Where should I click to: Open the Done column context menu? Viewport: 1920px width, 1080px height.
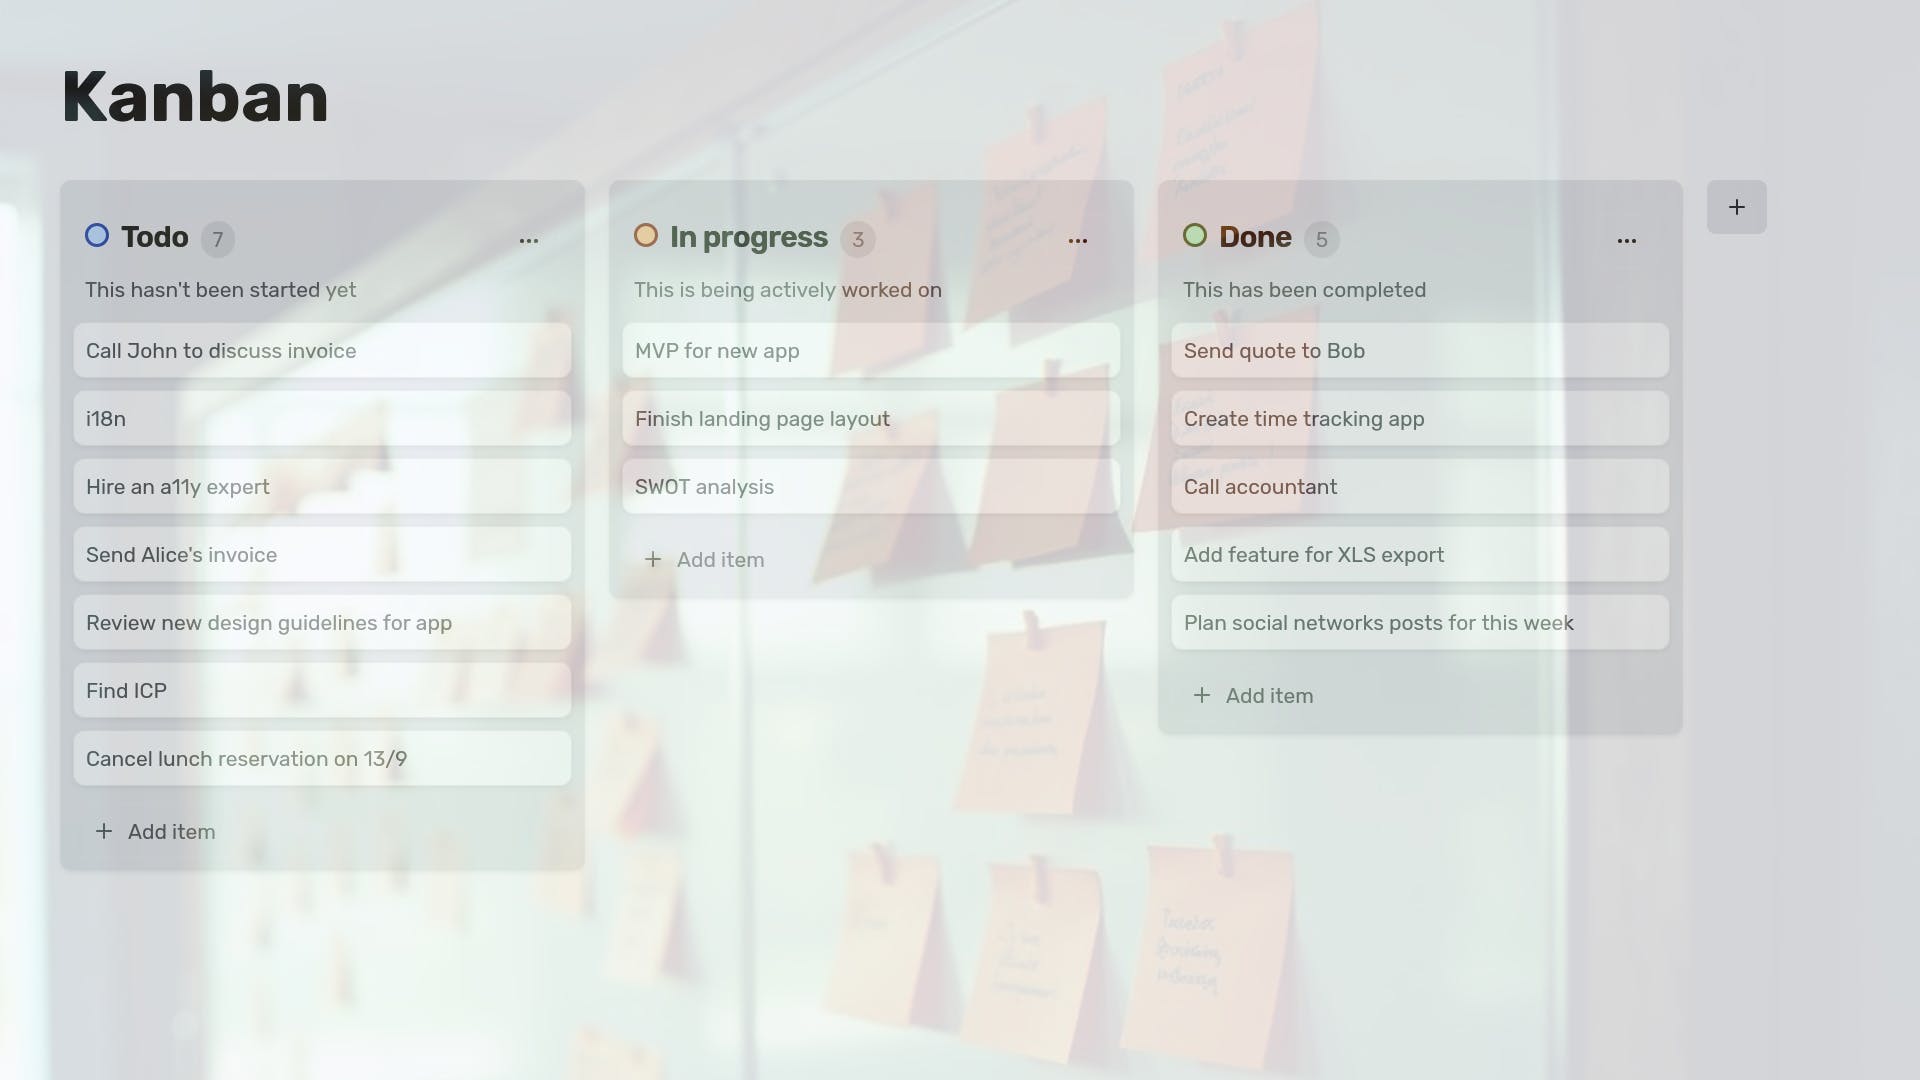(x=1626, y=239)
